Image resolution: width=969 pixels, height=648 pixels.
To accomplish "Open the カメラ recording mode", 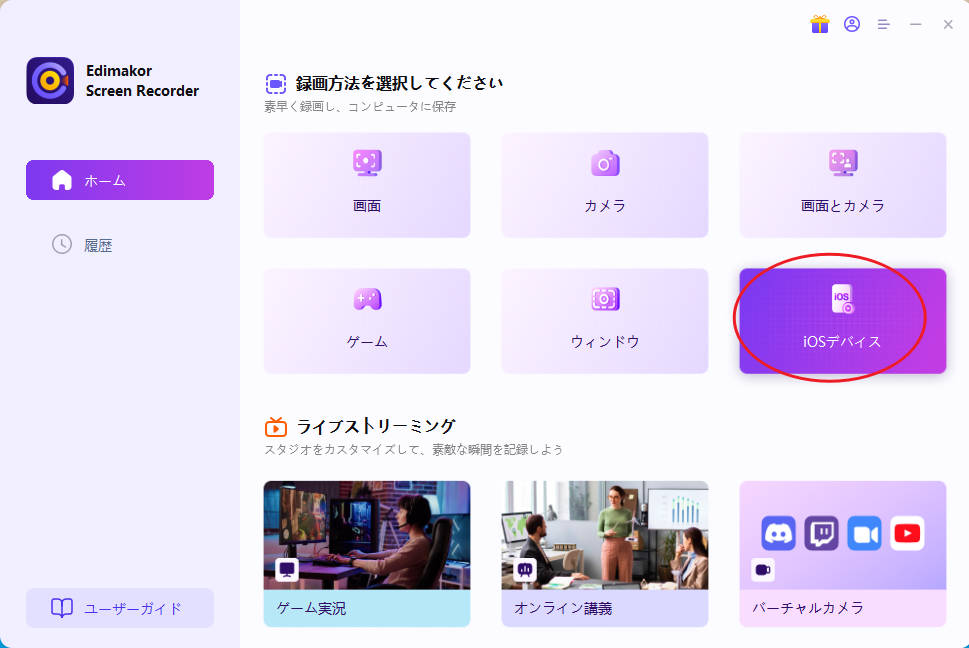I will (x=604, y=163).
